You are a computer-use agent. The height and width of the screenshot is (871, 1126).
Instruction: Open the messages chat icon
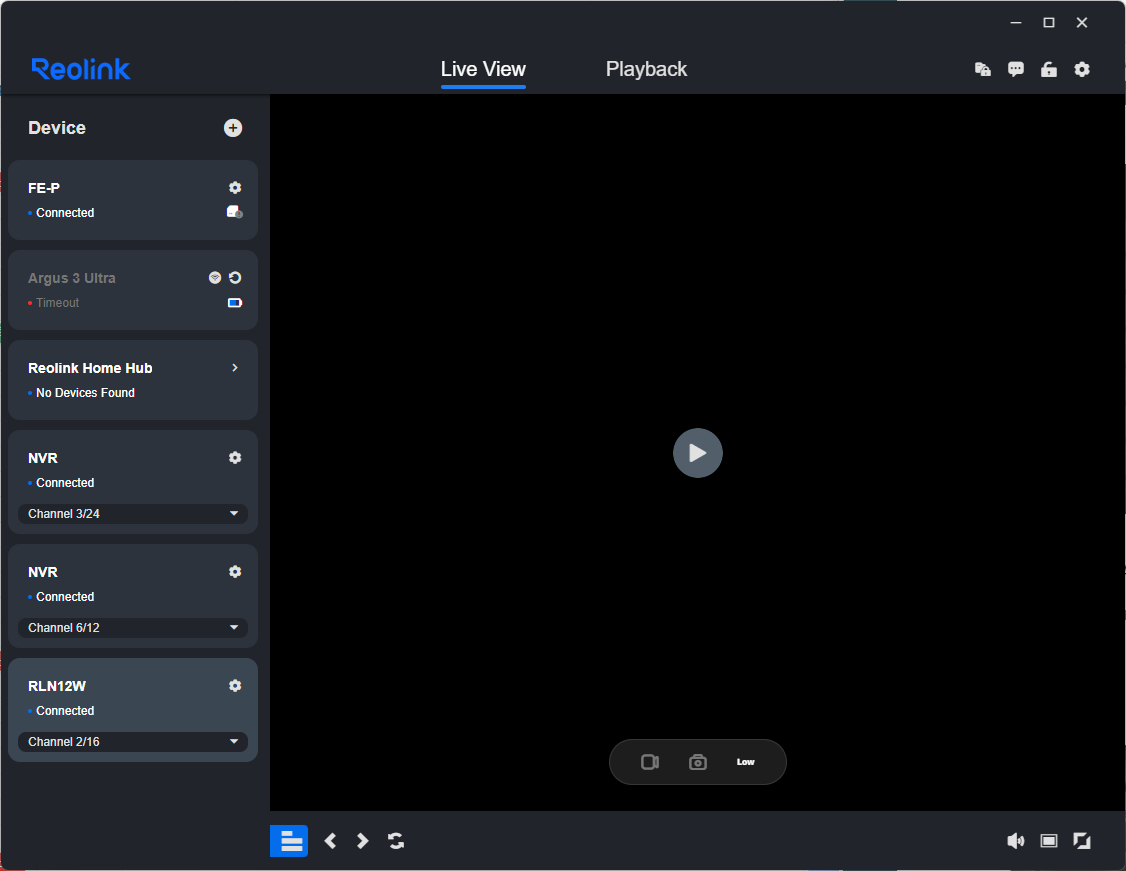[x=1015, y=69]
